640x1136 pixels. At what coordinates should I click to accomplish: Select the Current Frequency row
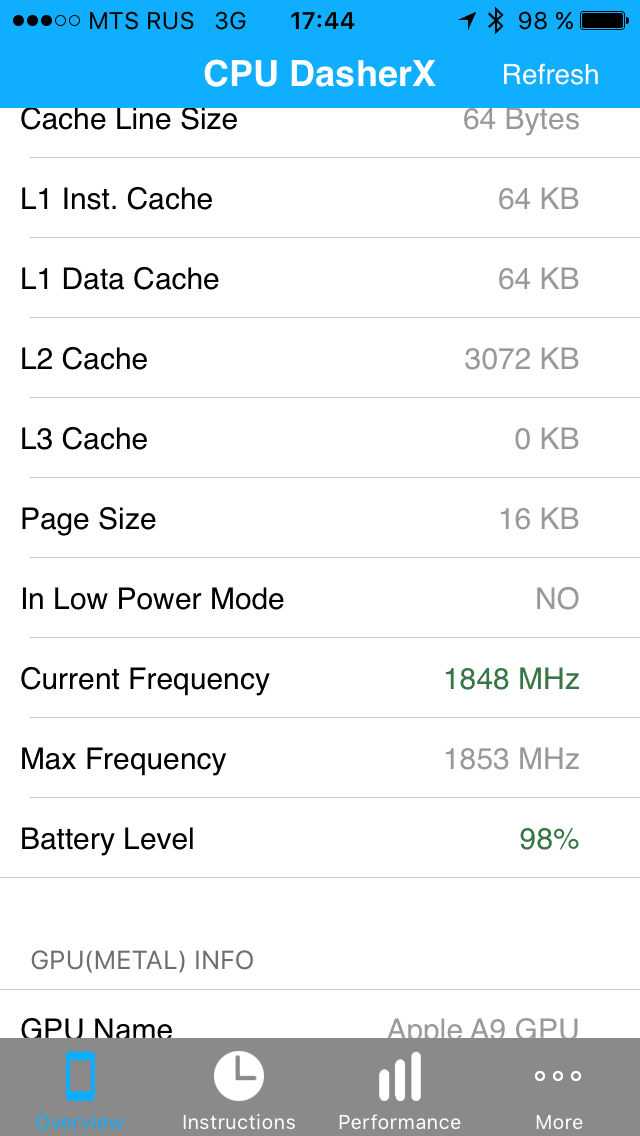[320, 679]
